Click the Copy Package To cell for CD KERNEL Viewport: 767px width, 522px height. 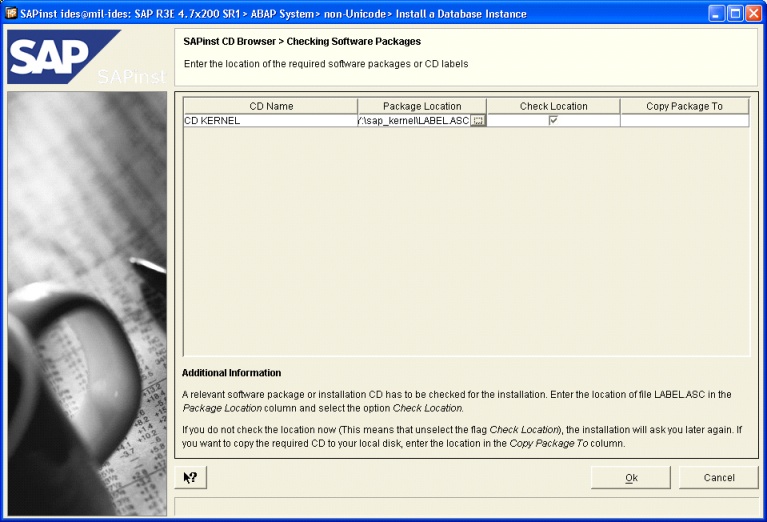(x=684, y=121)
